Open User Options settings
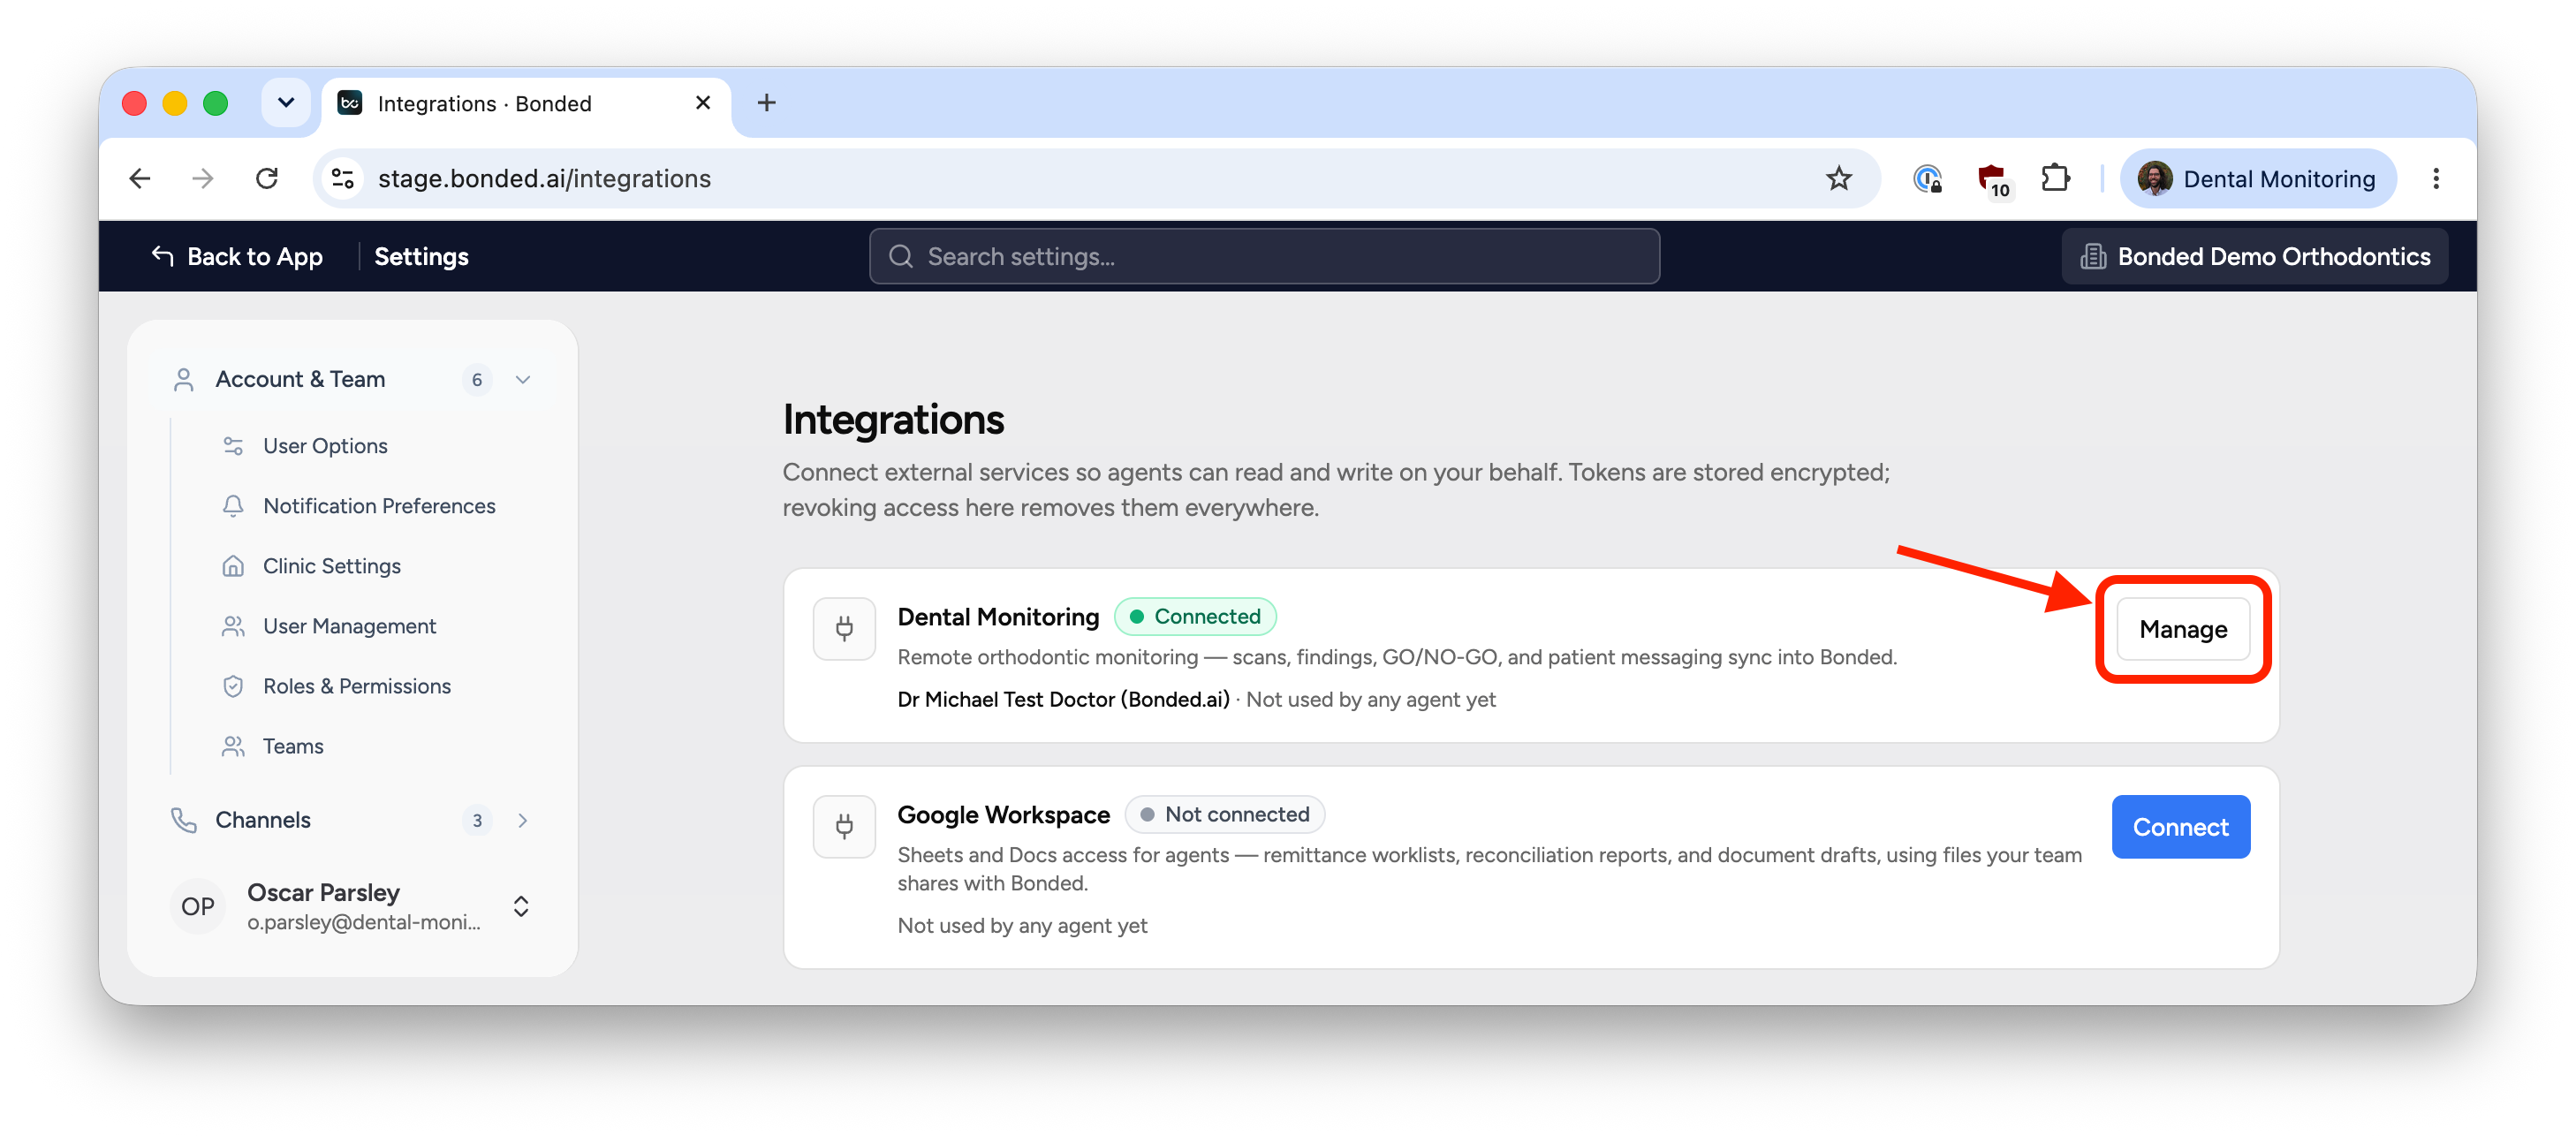The height and width of the screenshot is (1136, 2576). 325,446
